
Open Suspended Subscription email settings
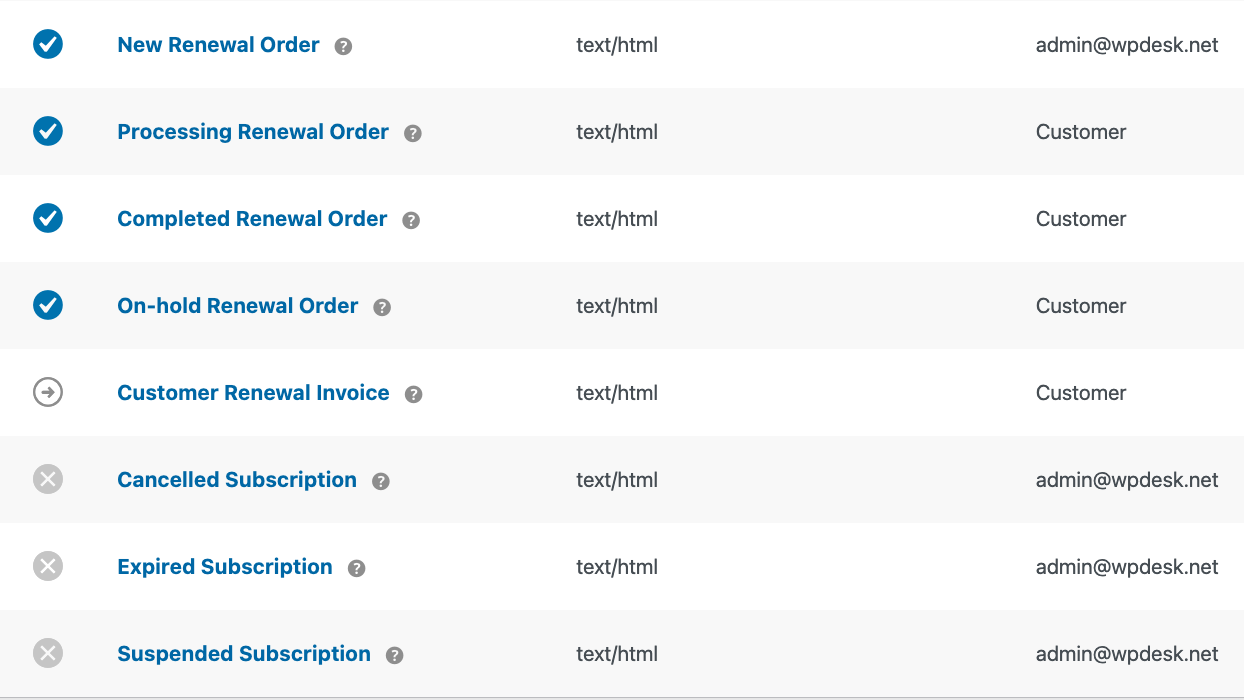pos(244,654)
